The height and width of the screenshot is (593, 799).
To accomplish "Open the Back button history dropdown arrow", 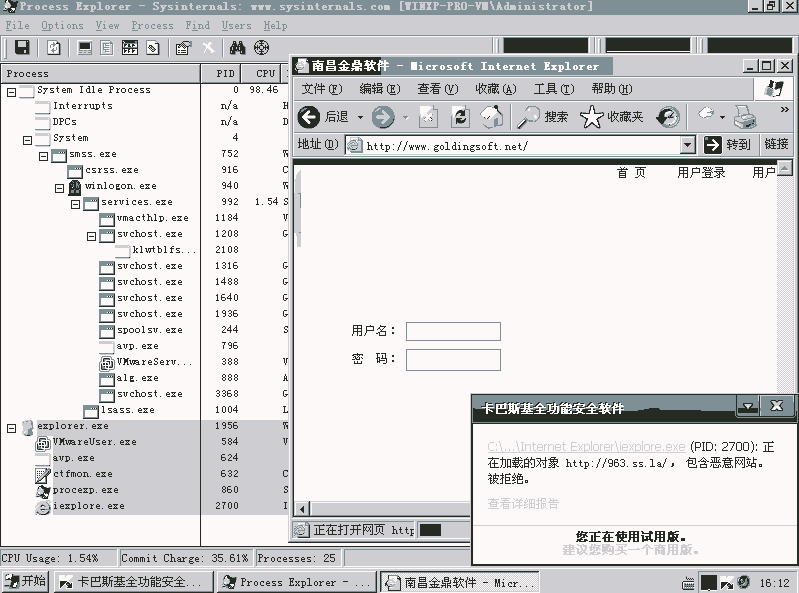I will coord(360,117).
